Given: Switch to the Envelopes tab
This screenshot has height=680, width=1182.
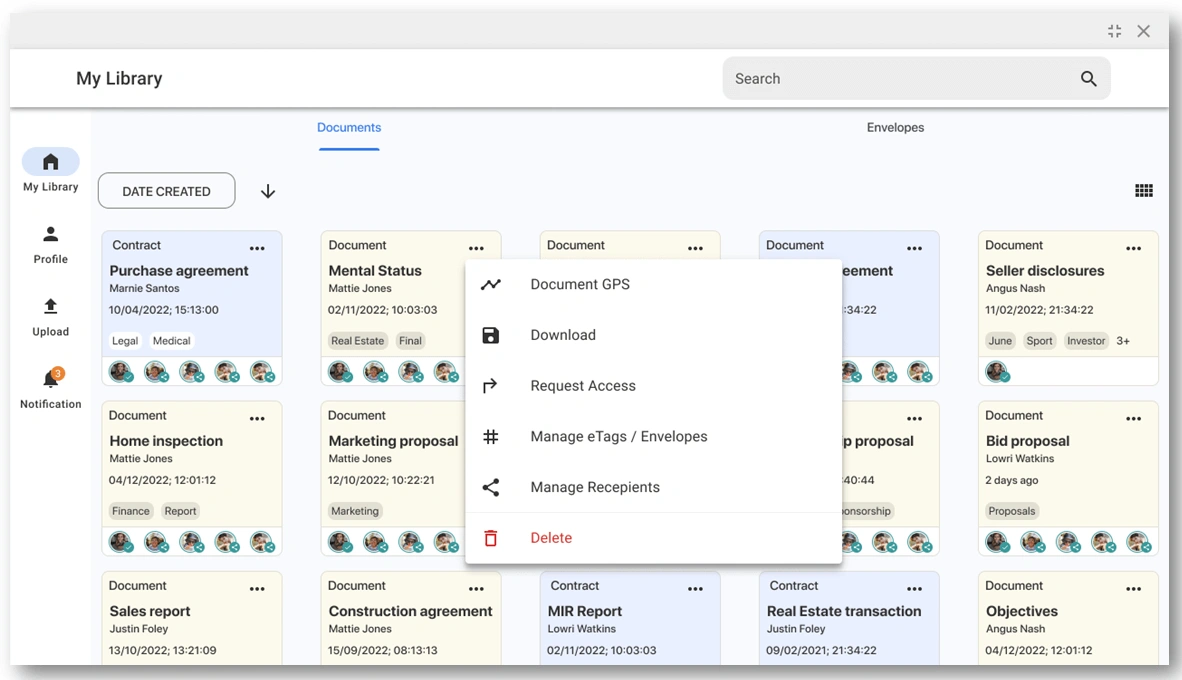Looking at the screenshot, I should pos(895,127).
